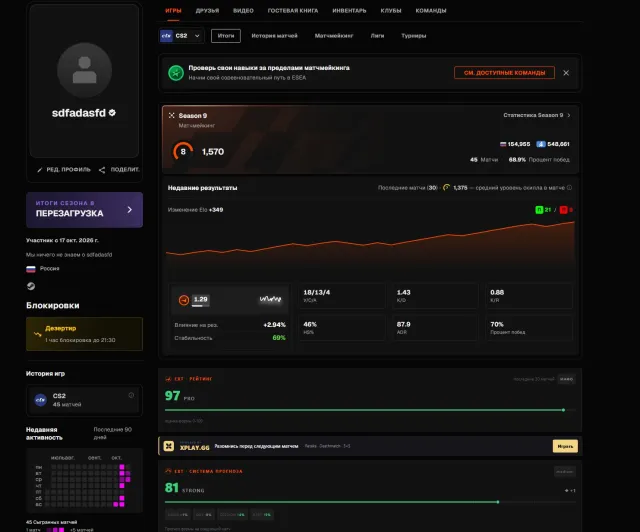Open the Турниры sub-tab
Image resolution: width=640 pixels, height=532 pixels.
click(413, 36)
